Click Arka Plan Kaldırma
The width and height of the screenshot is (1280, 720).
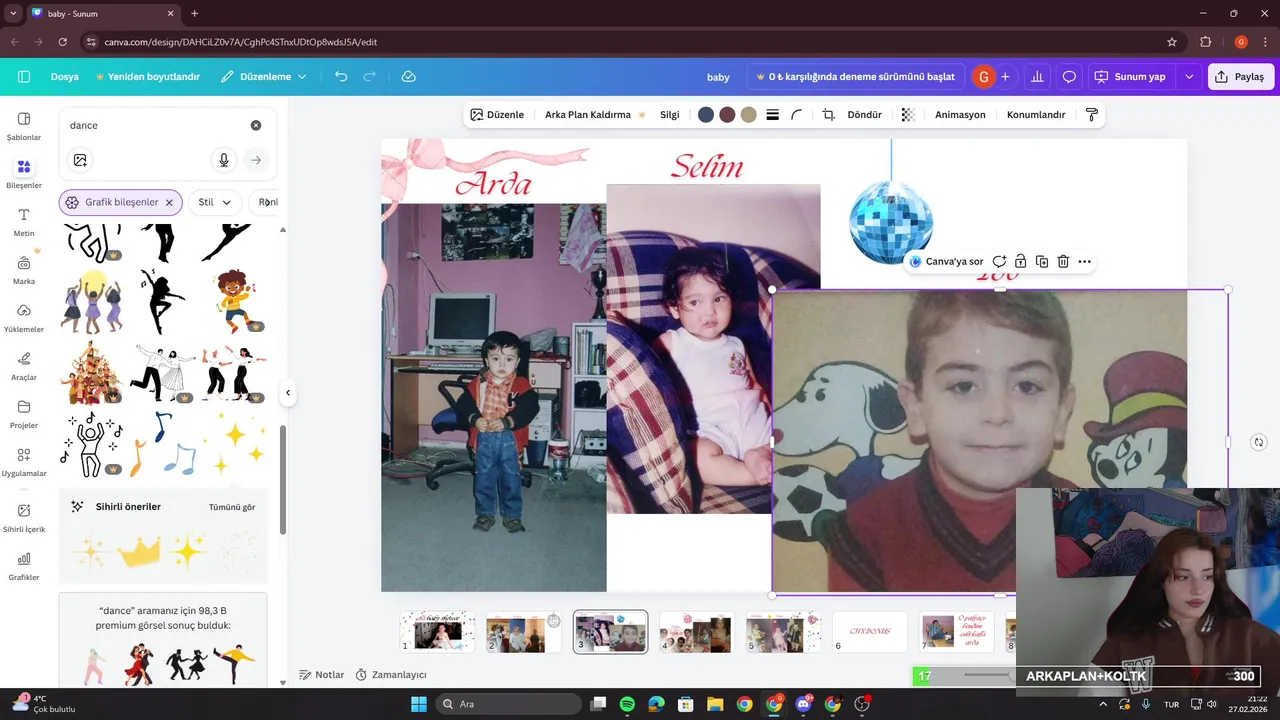coord(595,115)
